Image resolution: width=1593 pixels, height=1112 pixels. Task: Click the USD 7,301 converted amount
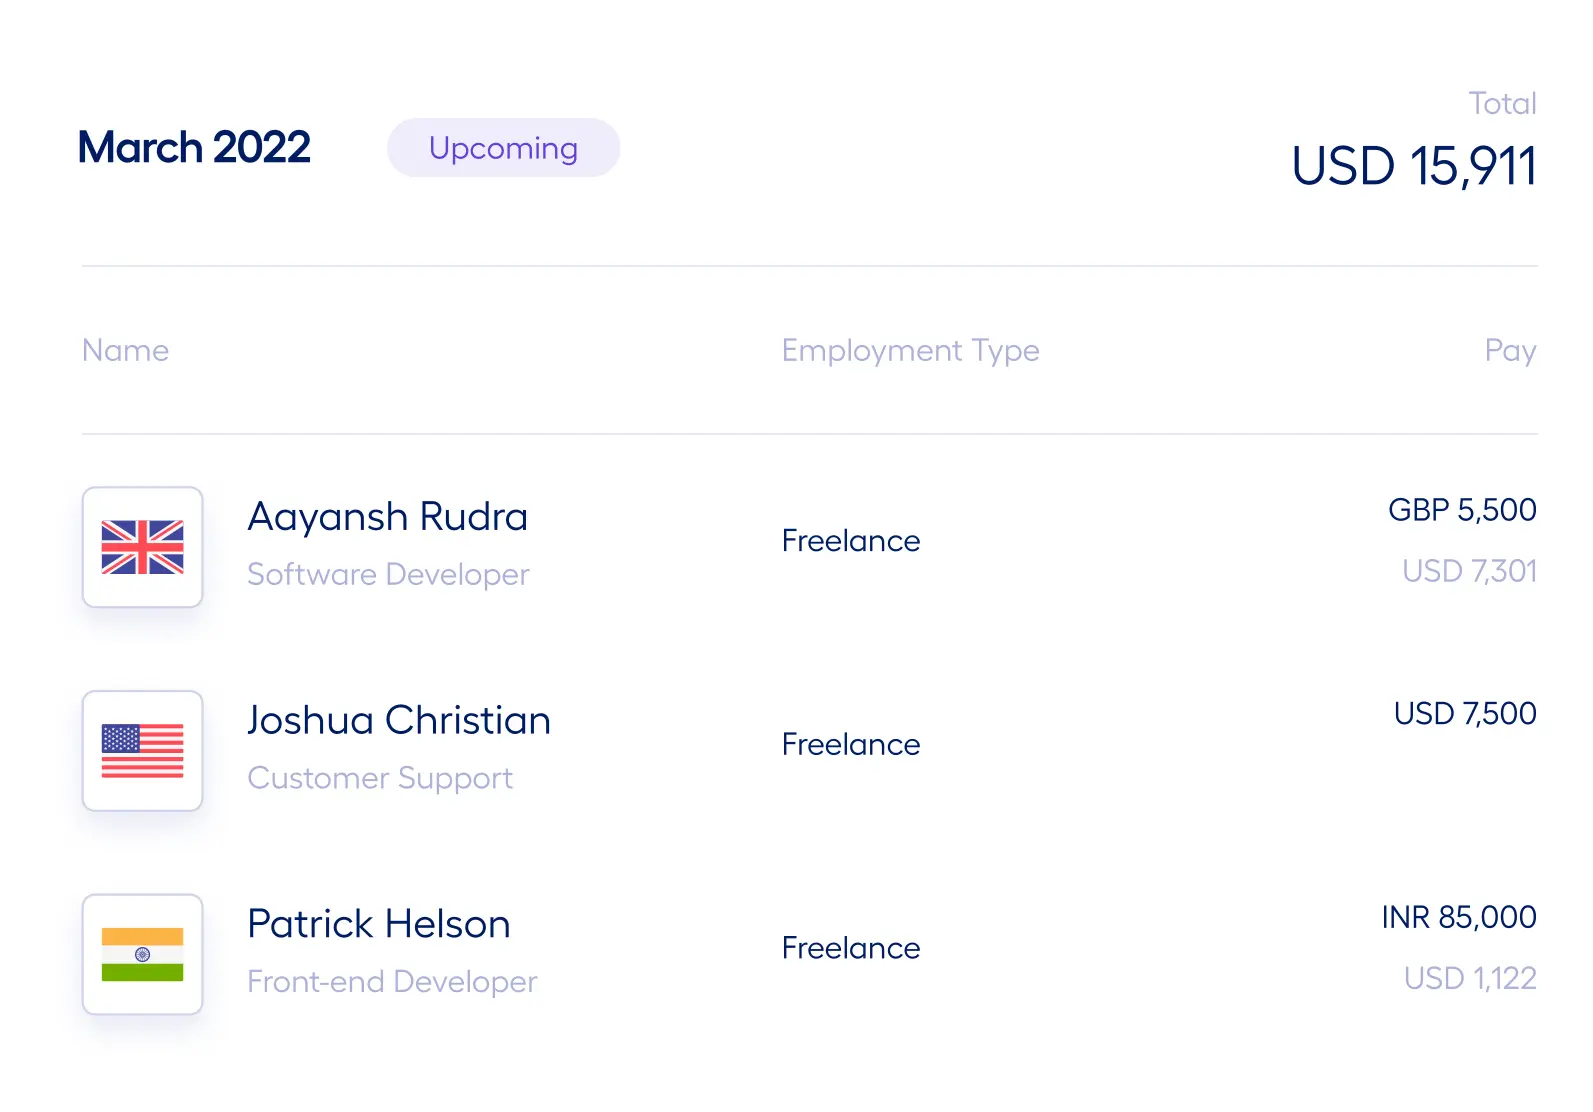tap(1469, 571)
